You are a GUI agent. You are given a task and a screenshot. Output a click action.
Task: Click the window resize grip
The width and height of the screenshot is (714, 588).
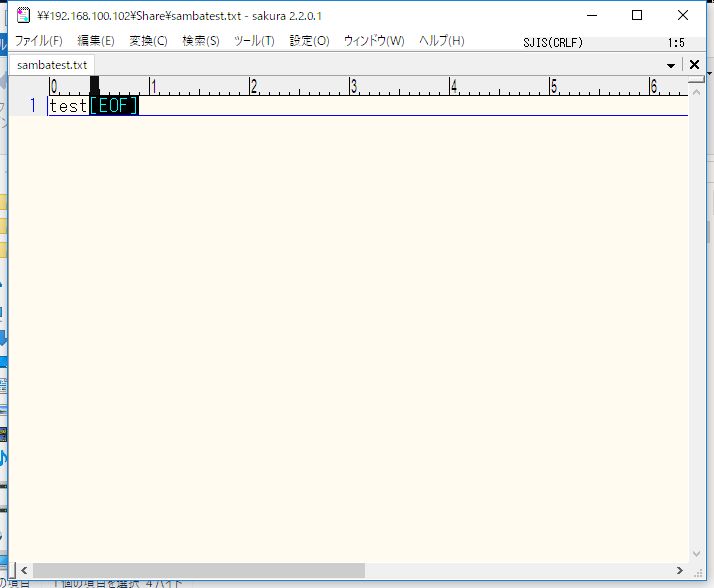(x=697, y=572)
